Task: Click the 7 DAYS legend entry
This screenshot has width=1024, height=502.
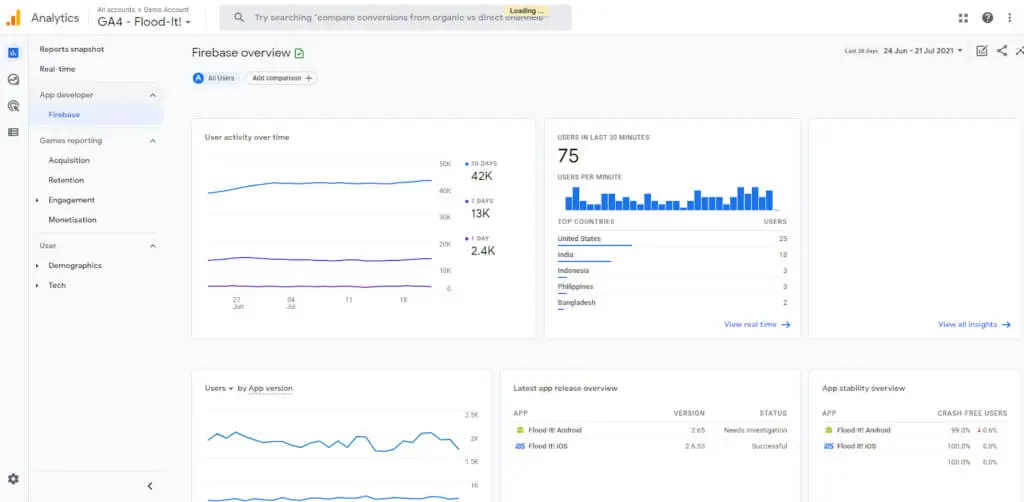Action: [479, 201]
